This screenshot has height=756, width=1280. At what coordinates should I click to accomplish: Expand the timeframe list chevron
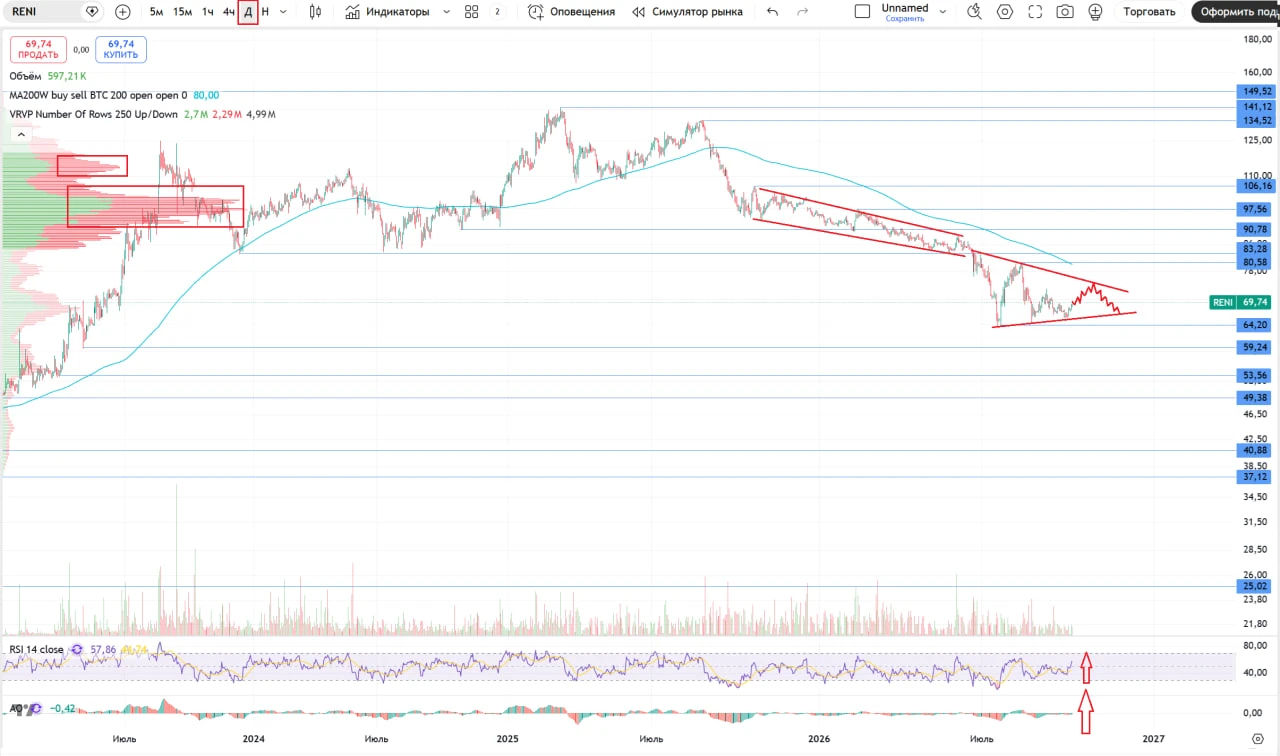click(283, 12)
